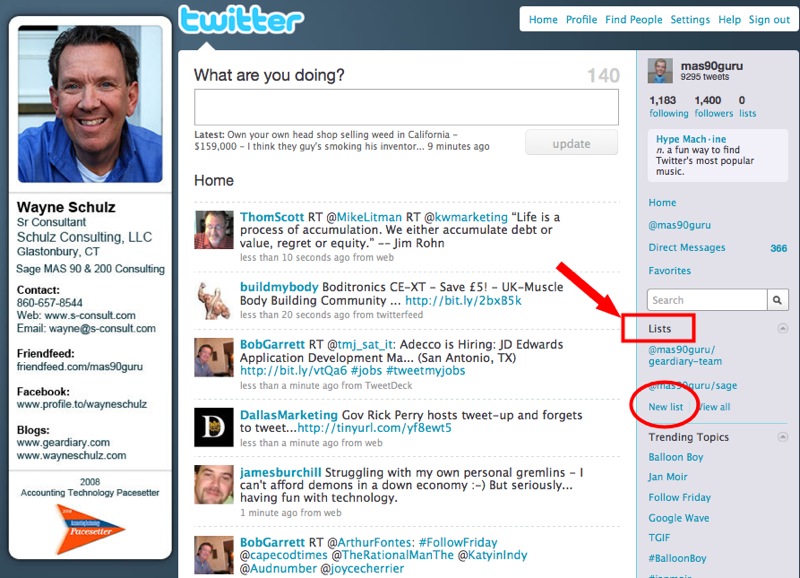
Task: Click the New list link
Action: point(665,407)
